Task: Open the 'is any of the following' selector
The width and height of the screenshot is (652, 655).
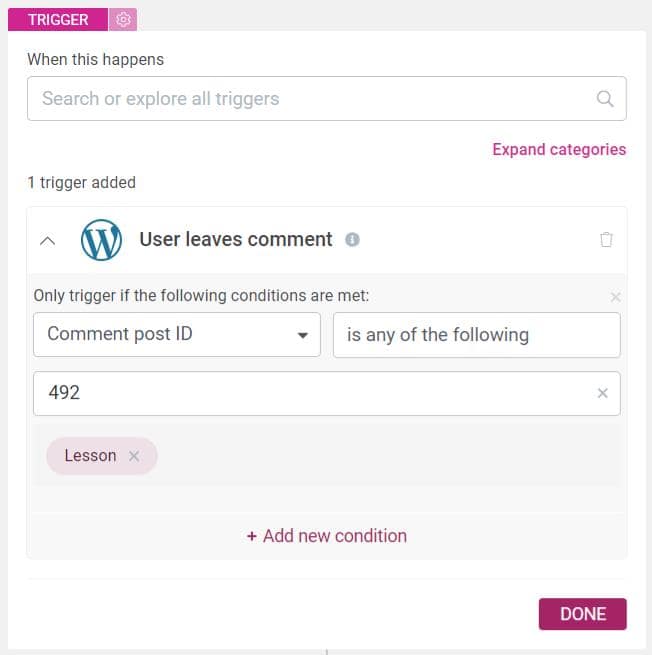Action: pyautogui.click(x=477, y=335)
